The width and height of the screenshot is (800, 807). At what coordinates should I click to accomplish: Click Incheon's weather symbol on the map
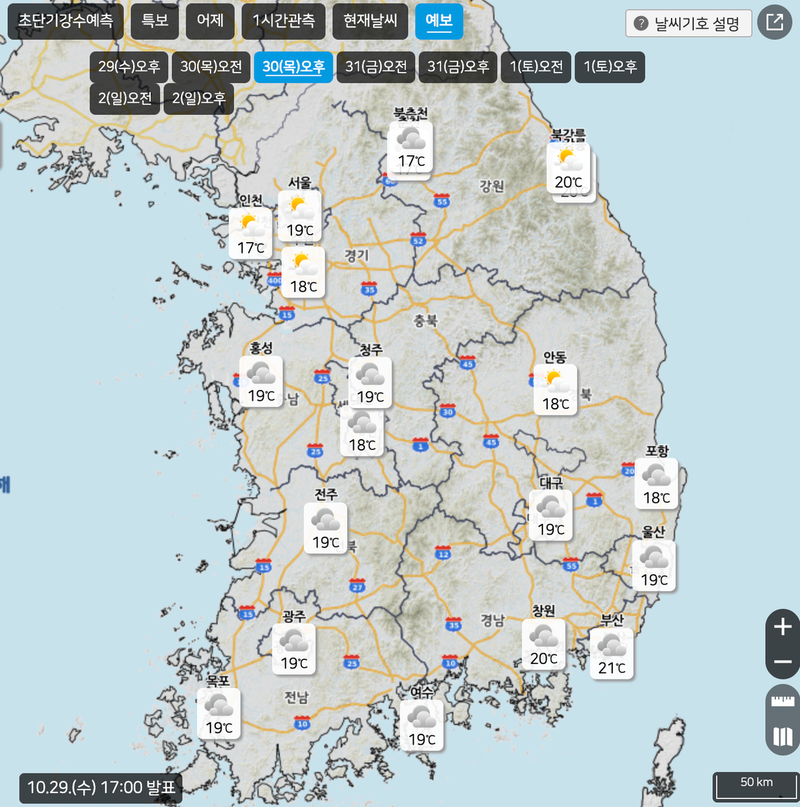(x=248, y=228)
